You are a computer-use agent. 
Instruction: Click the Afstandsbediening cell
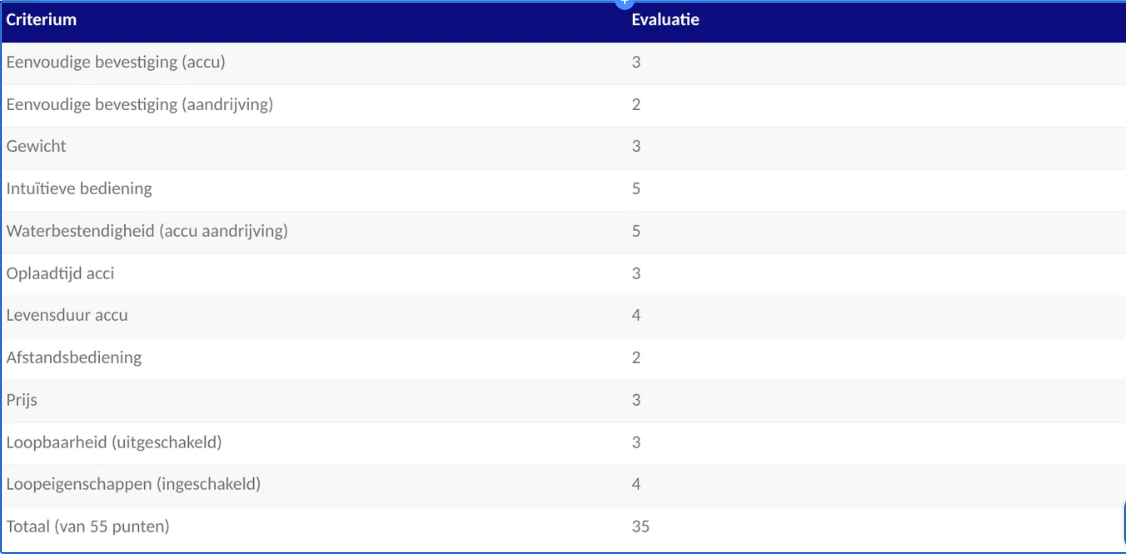(x=74, y=357)
